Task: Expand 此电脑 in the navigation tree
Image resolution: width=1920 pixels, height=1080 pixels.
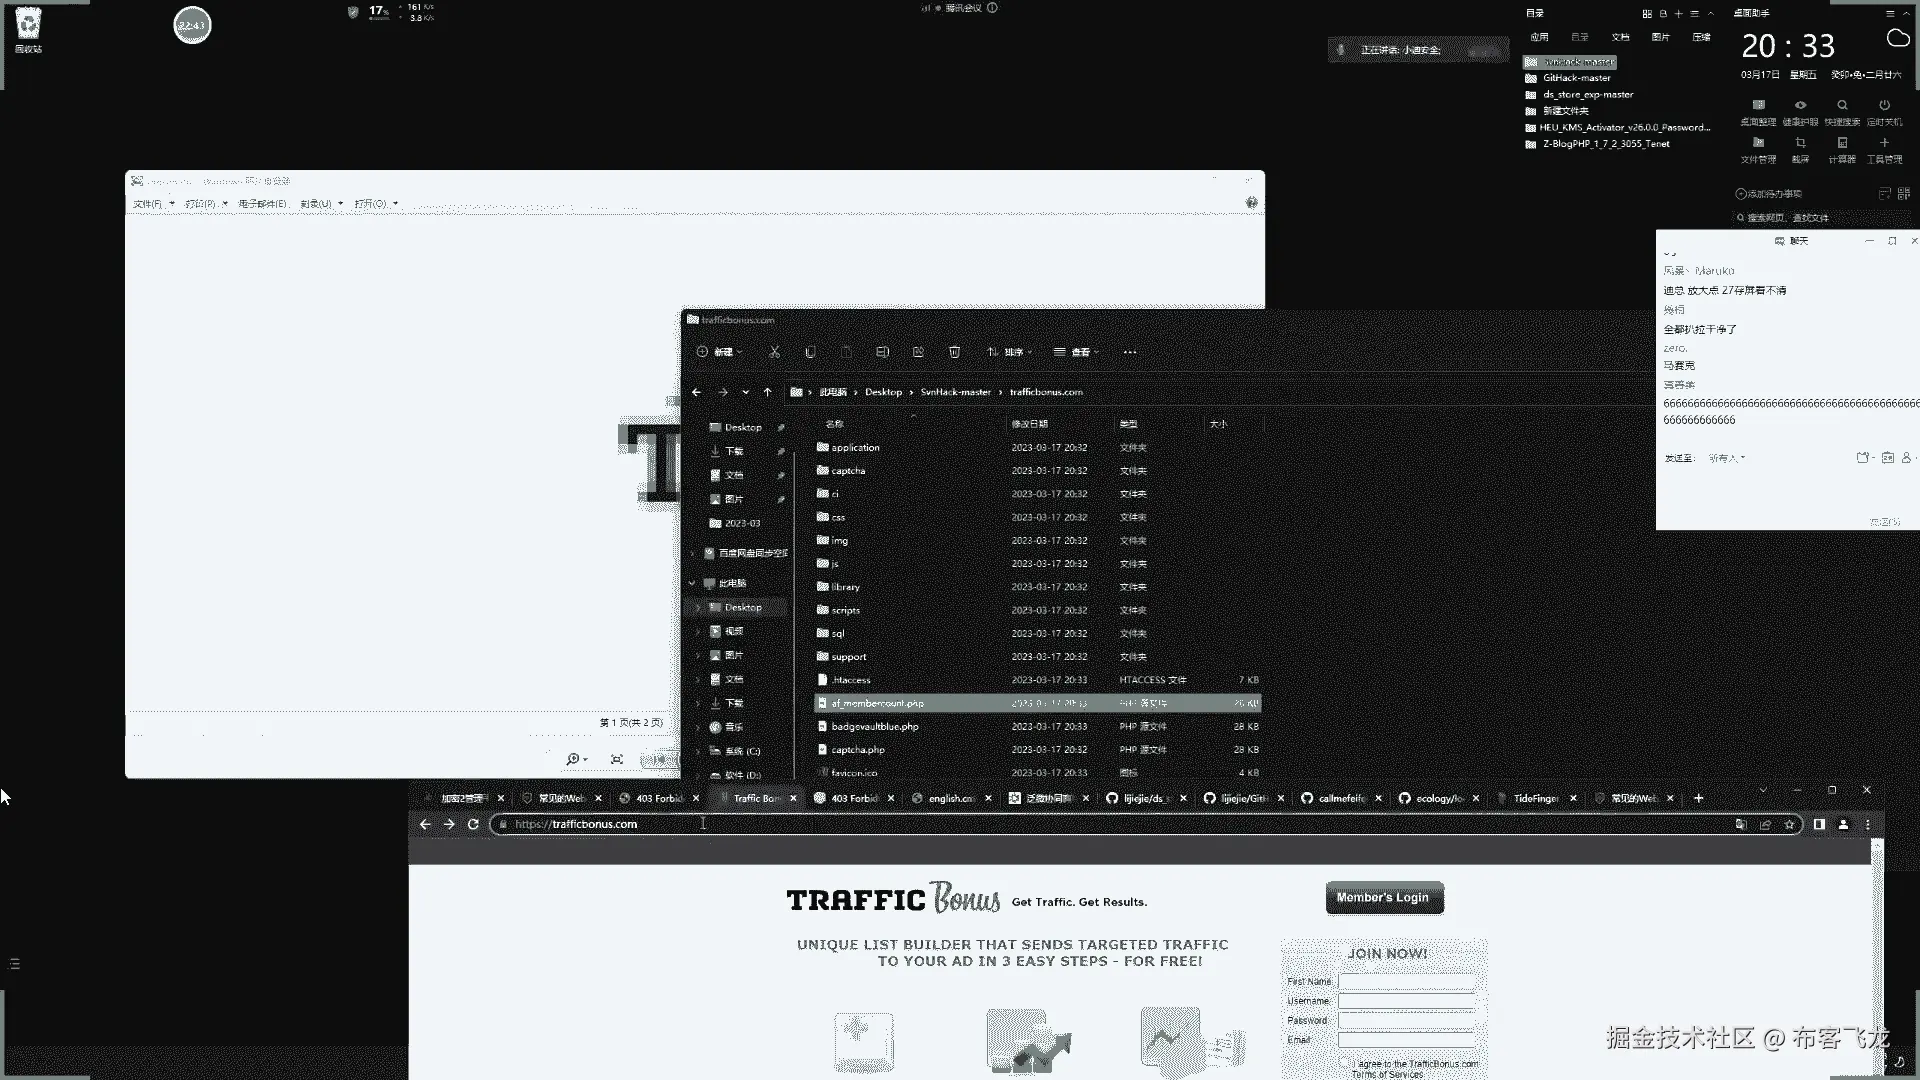Action: click(692, 583)
